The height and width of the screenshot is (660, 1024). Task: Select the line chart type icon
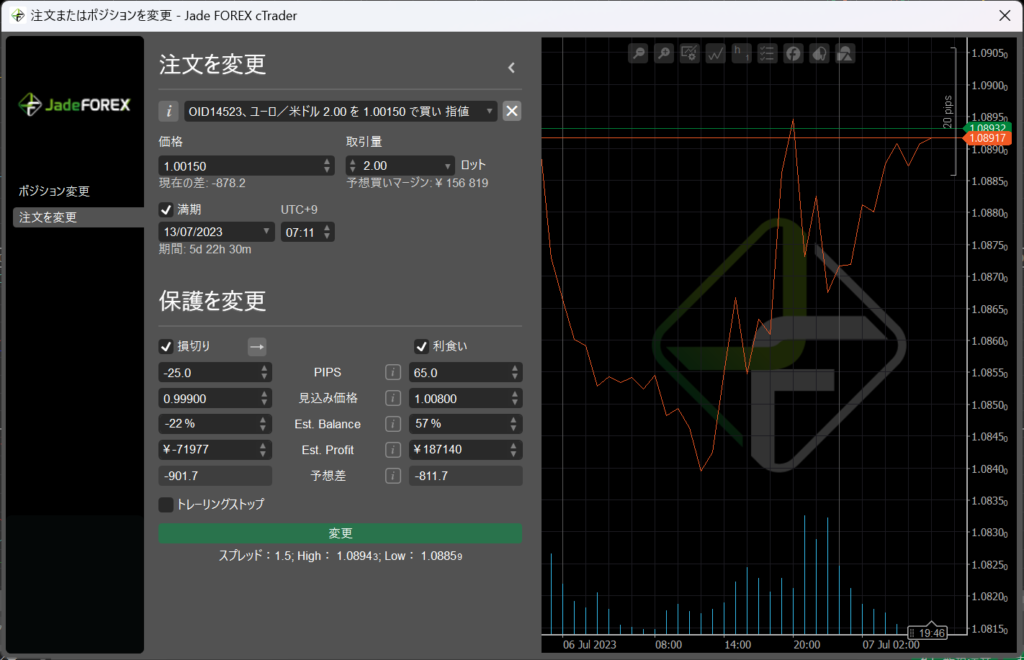[x=716, y=53]
